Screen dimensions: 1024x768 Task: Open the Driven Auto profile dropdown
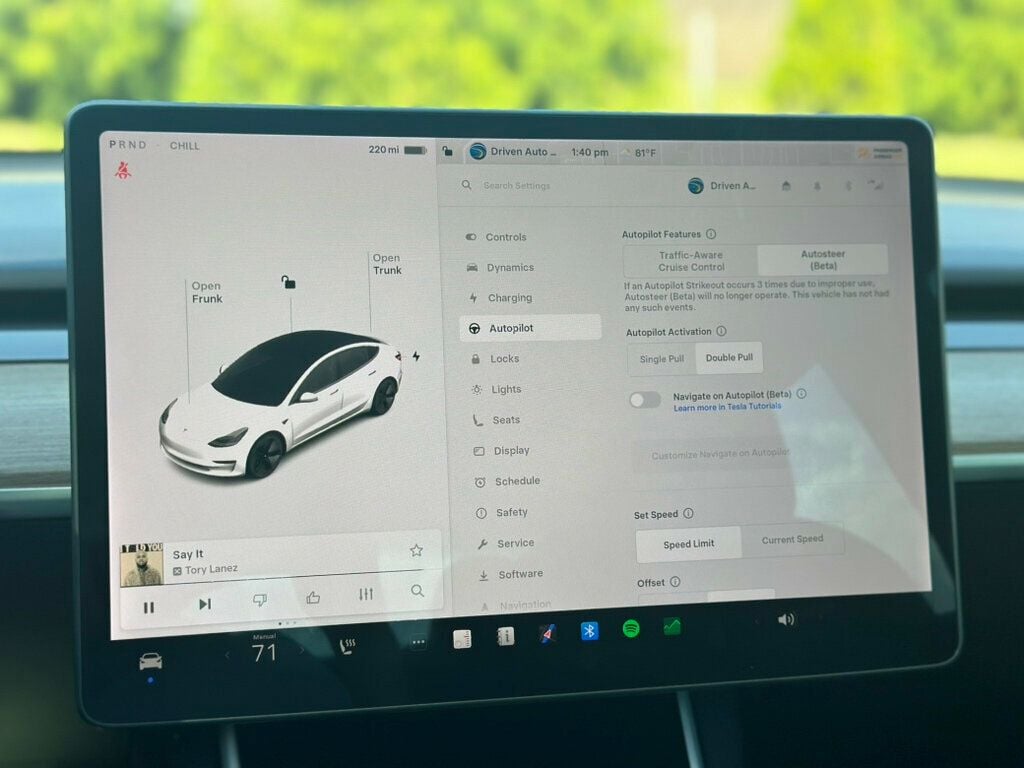pos(722,185)
